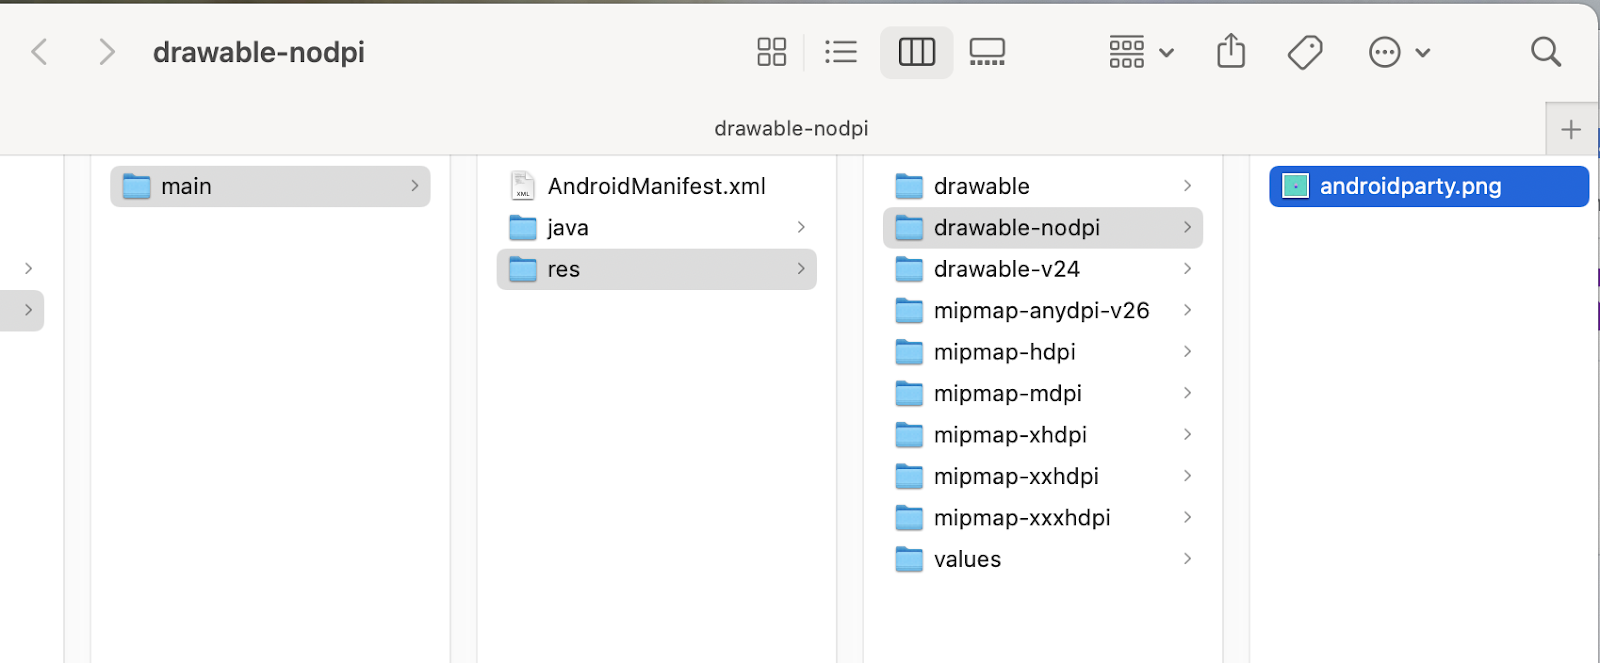1600x663 pixels.
Task: Open the group-by options dropdown
Action: point(1141,52)
